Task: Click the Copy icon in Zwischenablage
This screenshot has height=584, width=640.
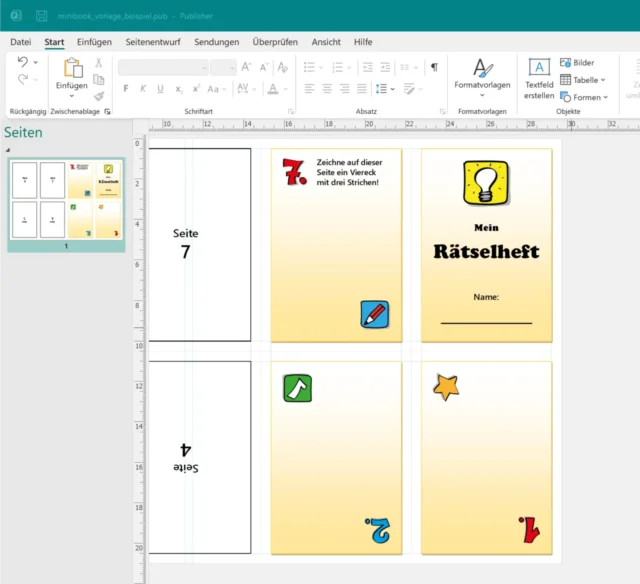Action: (x=99, y=79)
